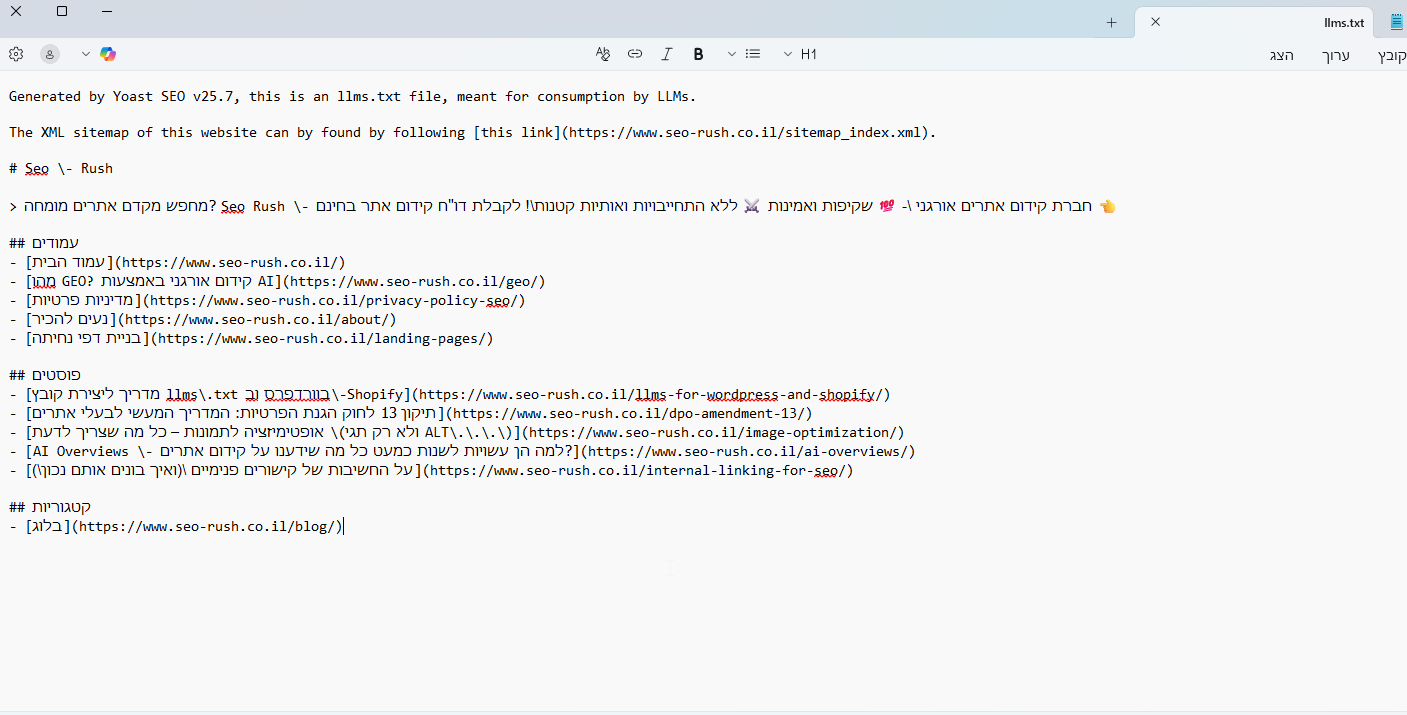Close the llms.txt tab
This screenshot has width=1407, height=715.
pyautogui.click(x=1155, y=22)
